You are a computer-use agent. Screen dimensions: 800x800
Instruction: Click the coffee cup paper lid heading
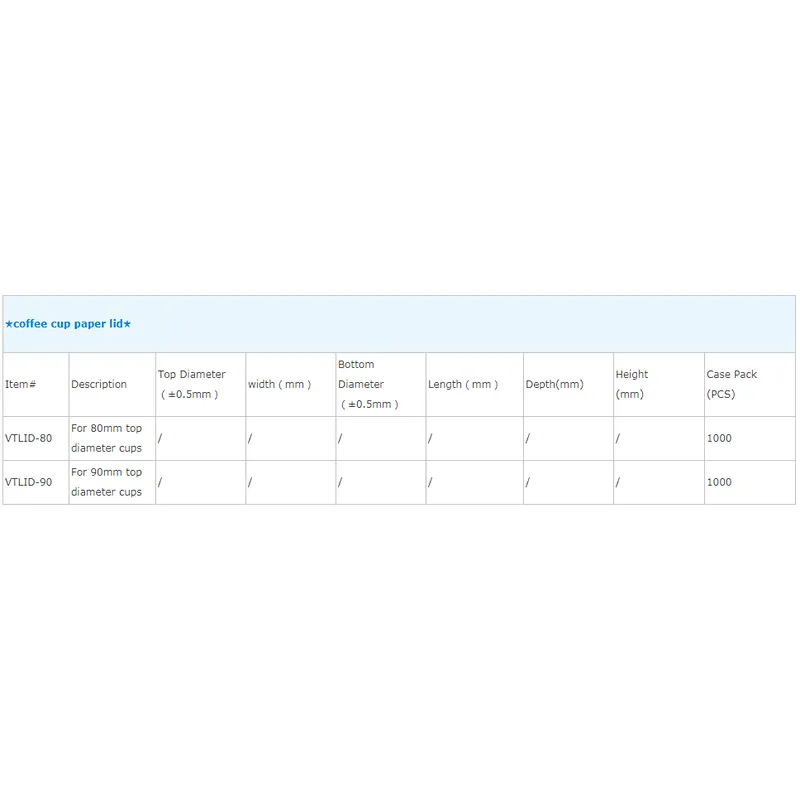[x=68, y=324]
